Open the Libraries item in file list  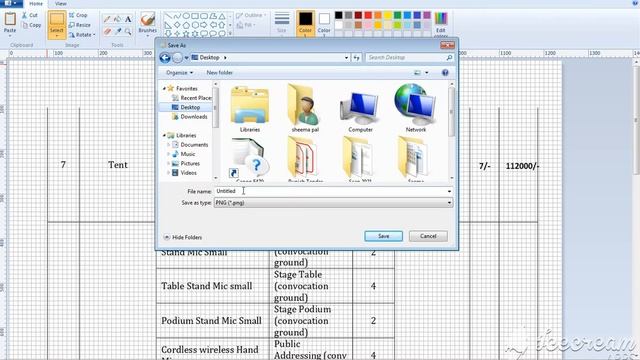pos(250,109)
